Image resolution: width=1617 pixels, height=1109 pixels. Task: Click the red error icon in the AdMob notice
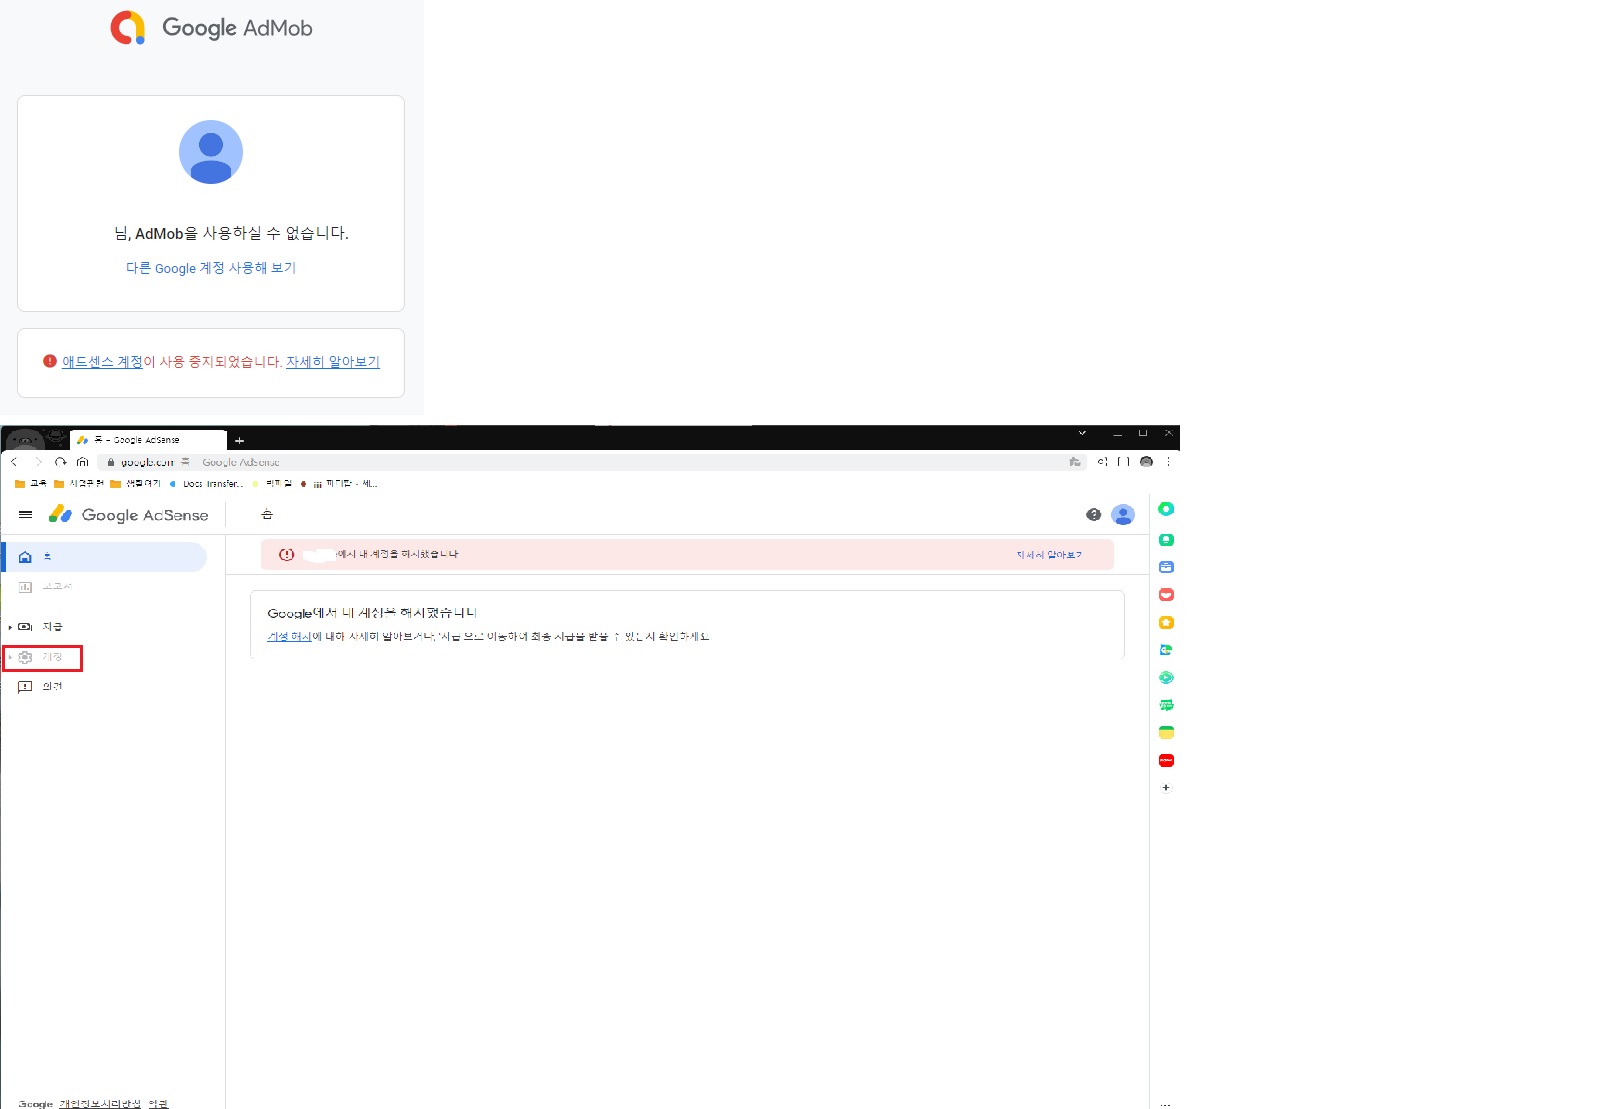pos(50,361)
